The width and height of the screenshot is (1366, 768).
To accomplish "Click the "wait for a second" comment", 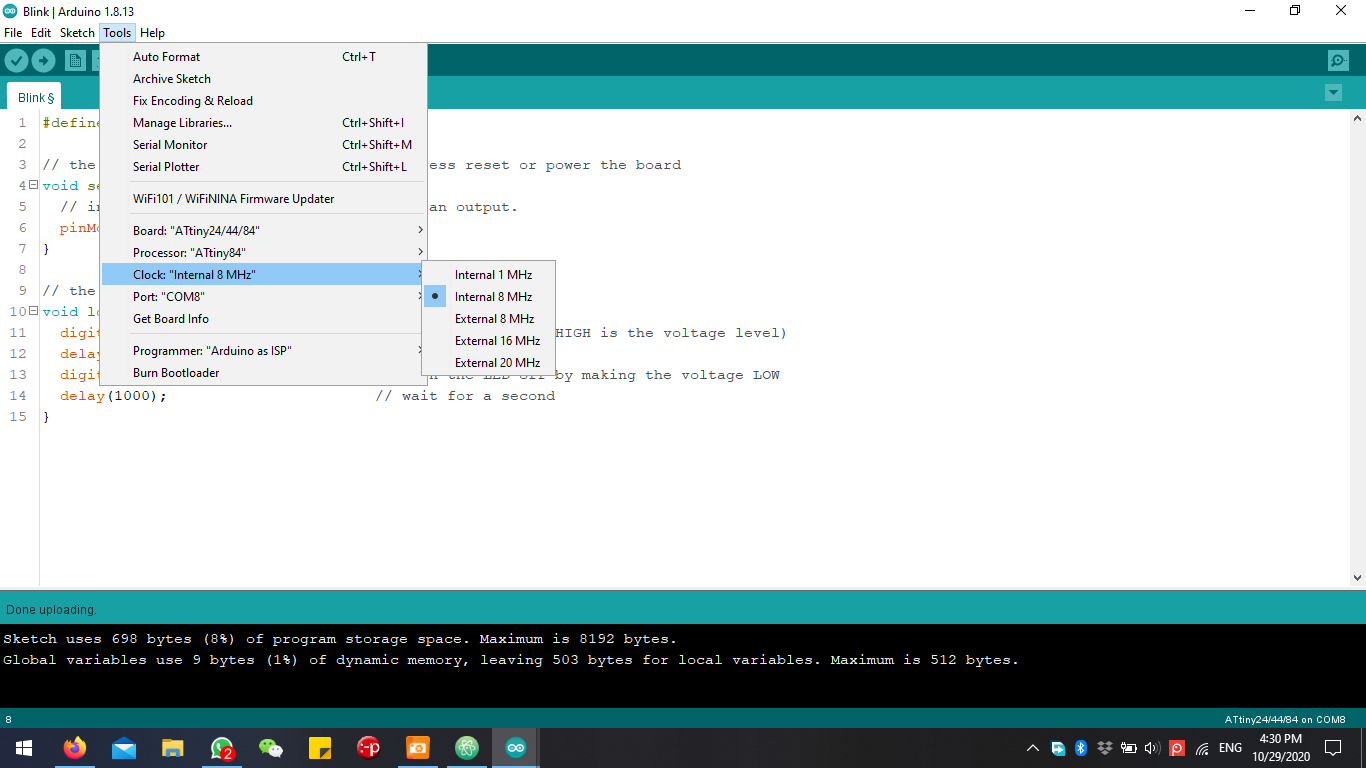I will pos(465,396).
